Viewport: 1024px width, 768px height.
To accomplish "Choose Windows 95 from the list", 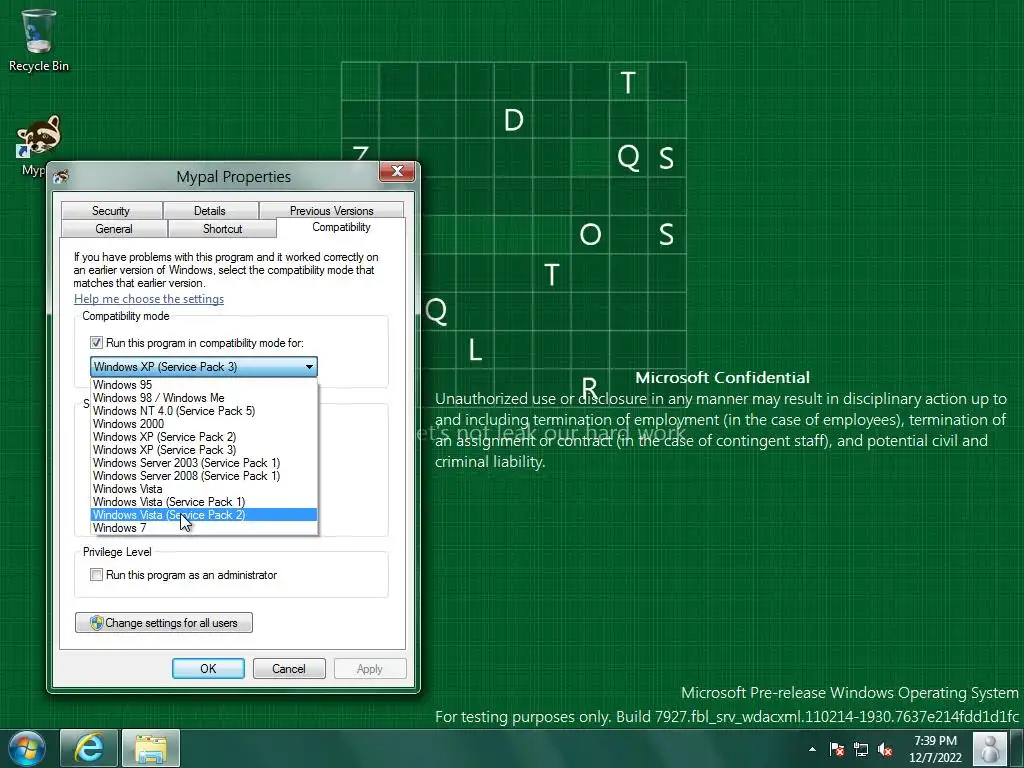I will click(204, 385).
